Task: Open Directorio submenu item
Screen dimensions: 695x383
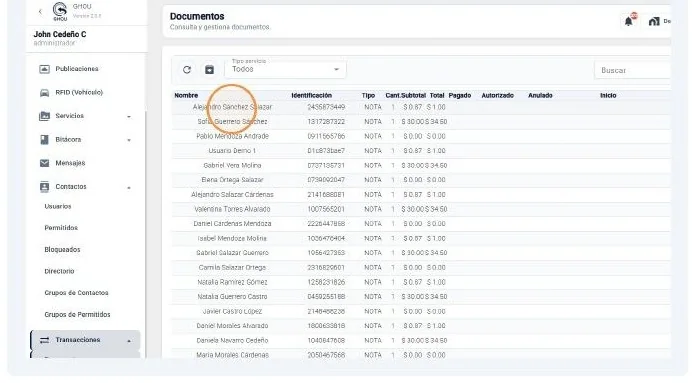Action: pyautogui.click(x=59, y=271)
